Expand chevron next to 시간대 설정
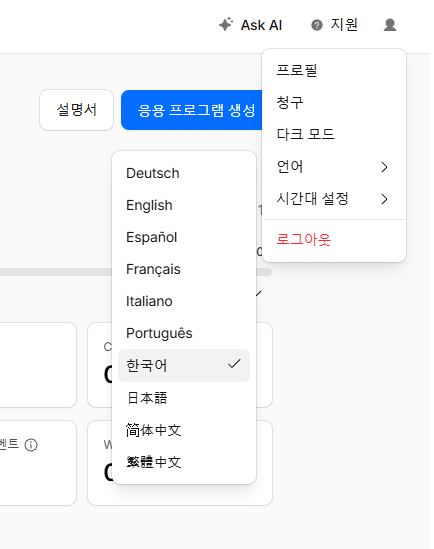This screenshot has height=549, width=434. 384,199
